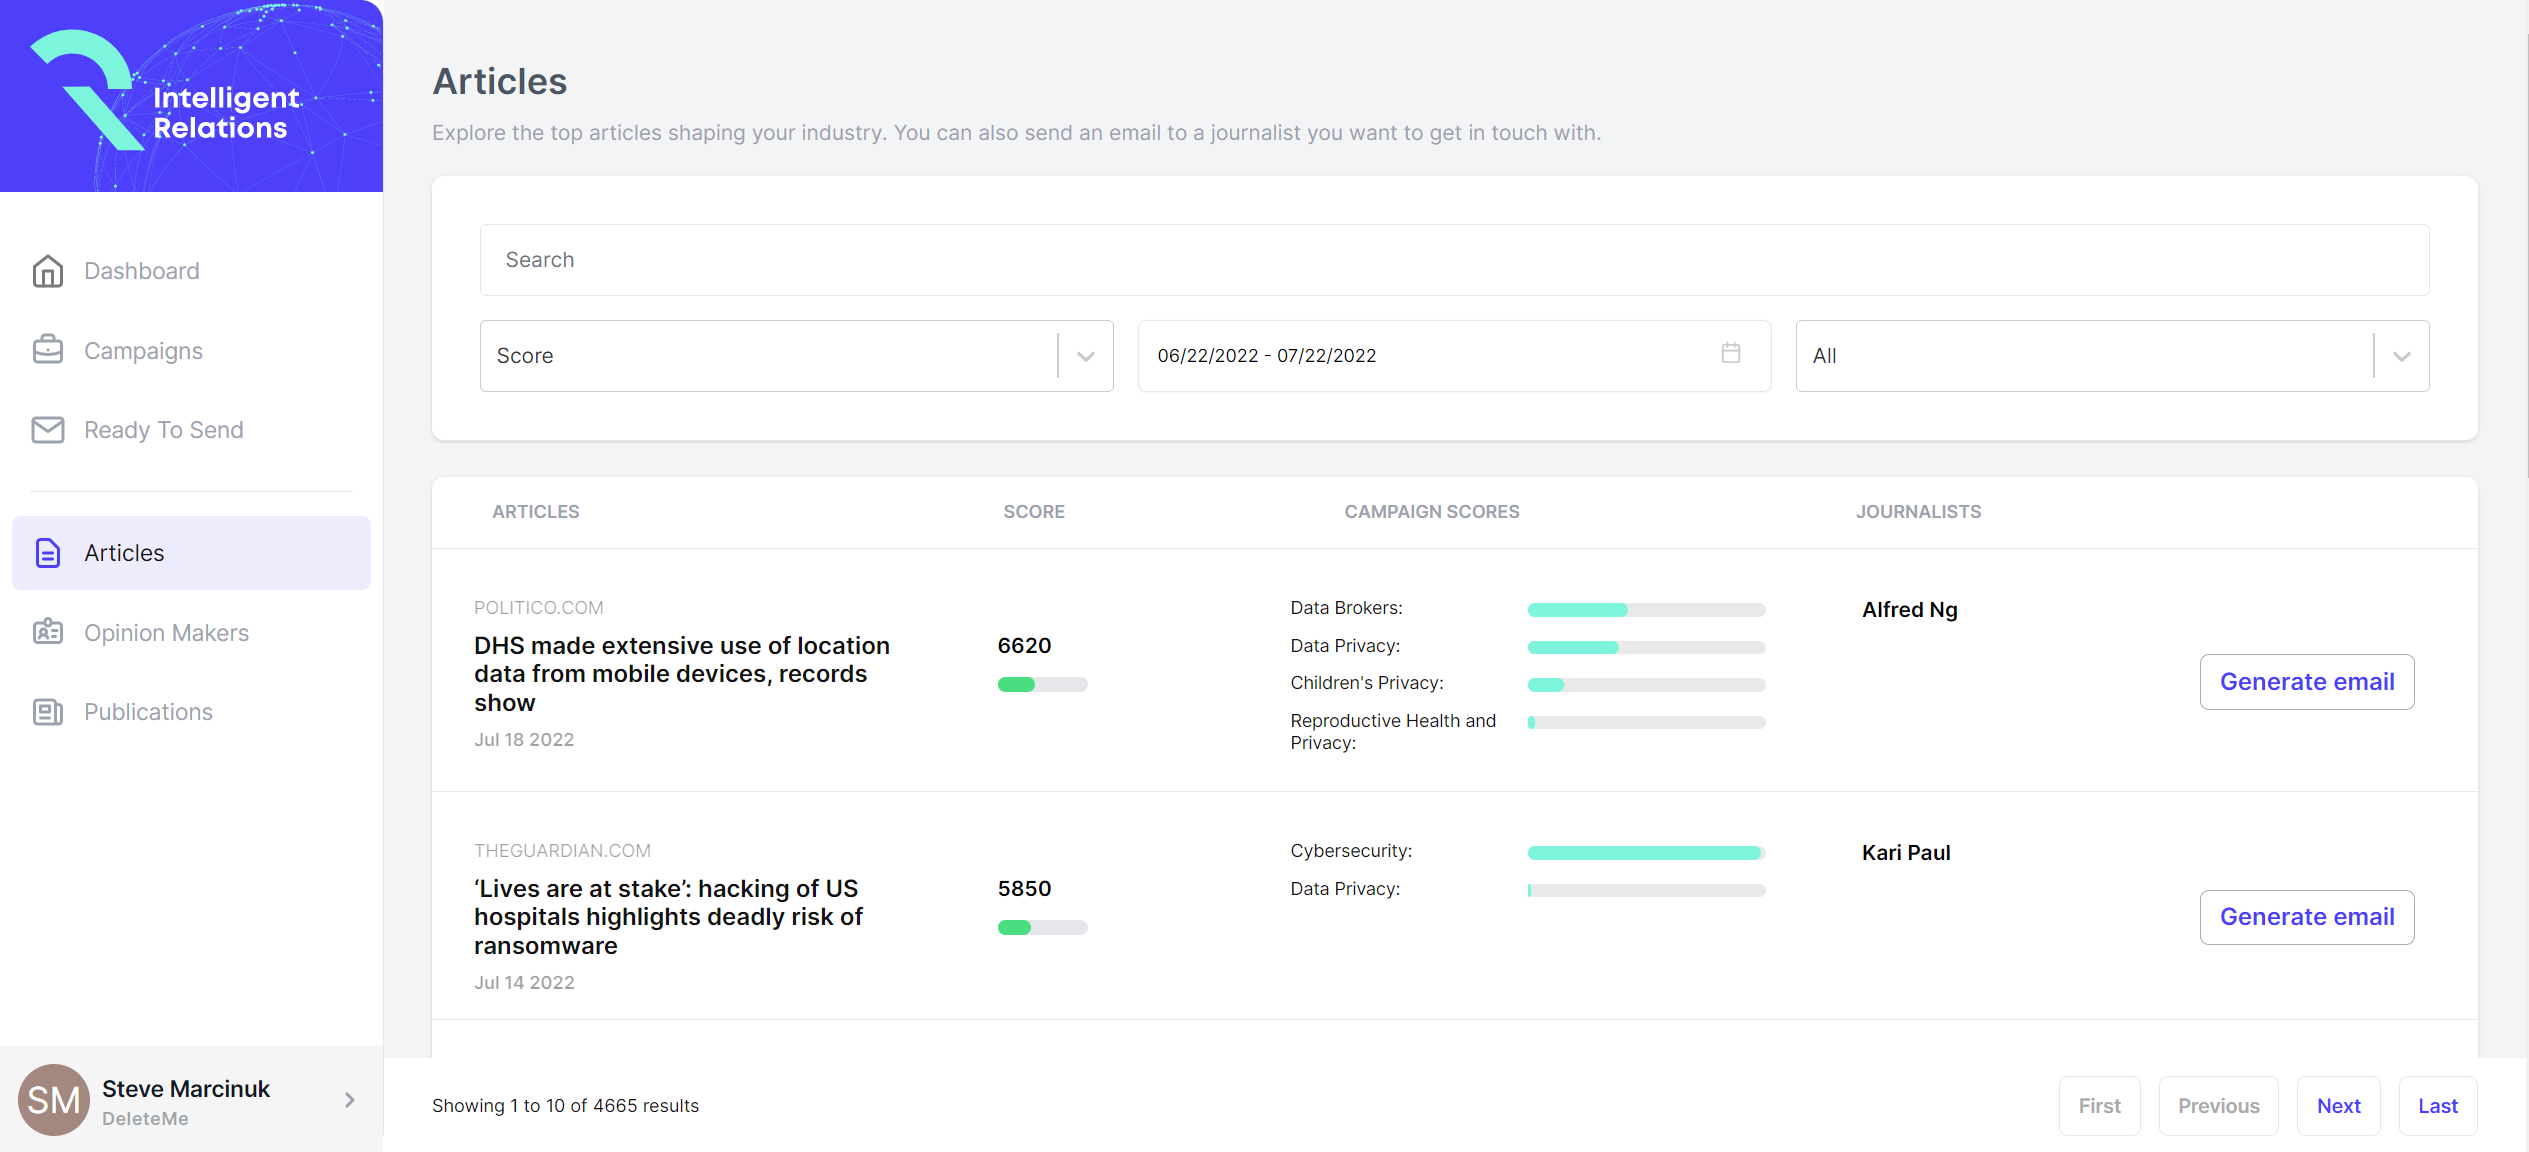
Task: Click the Previous page button
Action: 2218,1106
